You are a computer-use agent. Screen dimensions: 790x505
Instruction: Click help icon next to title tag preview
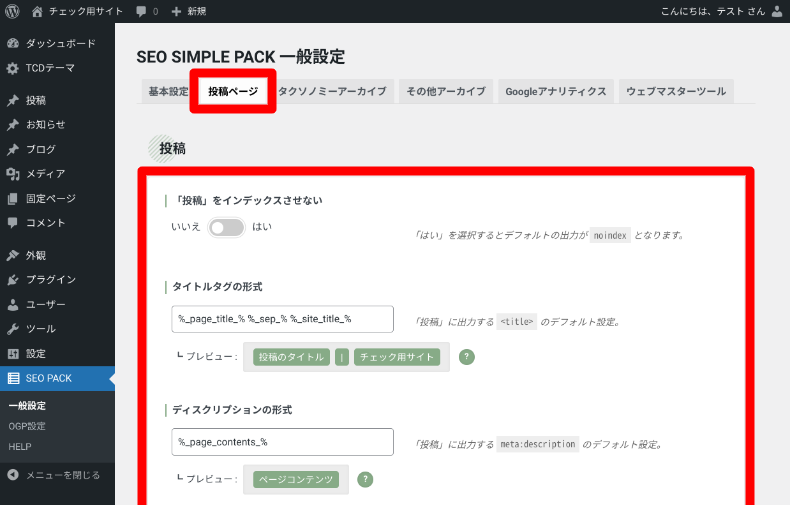click(x=467, y=357)
